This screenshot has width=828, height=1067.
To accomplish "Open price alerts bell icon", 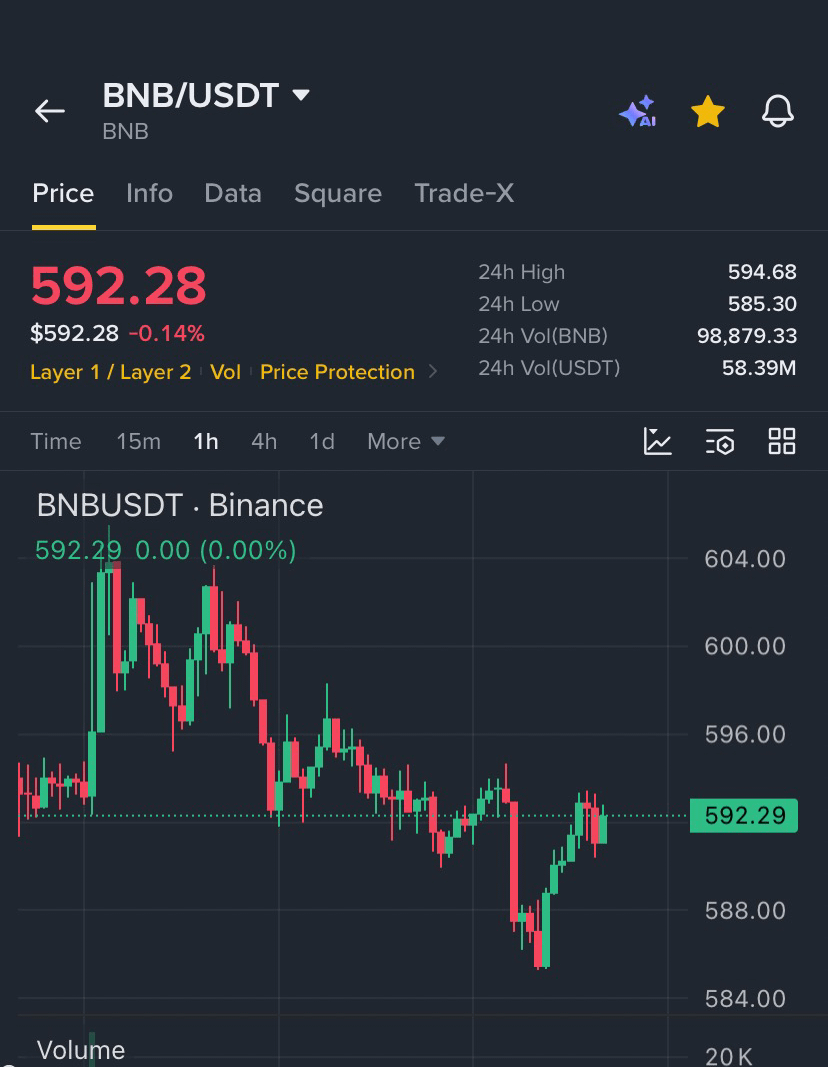I will (x=778, y=111).
